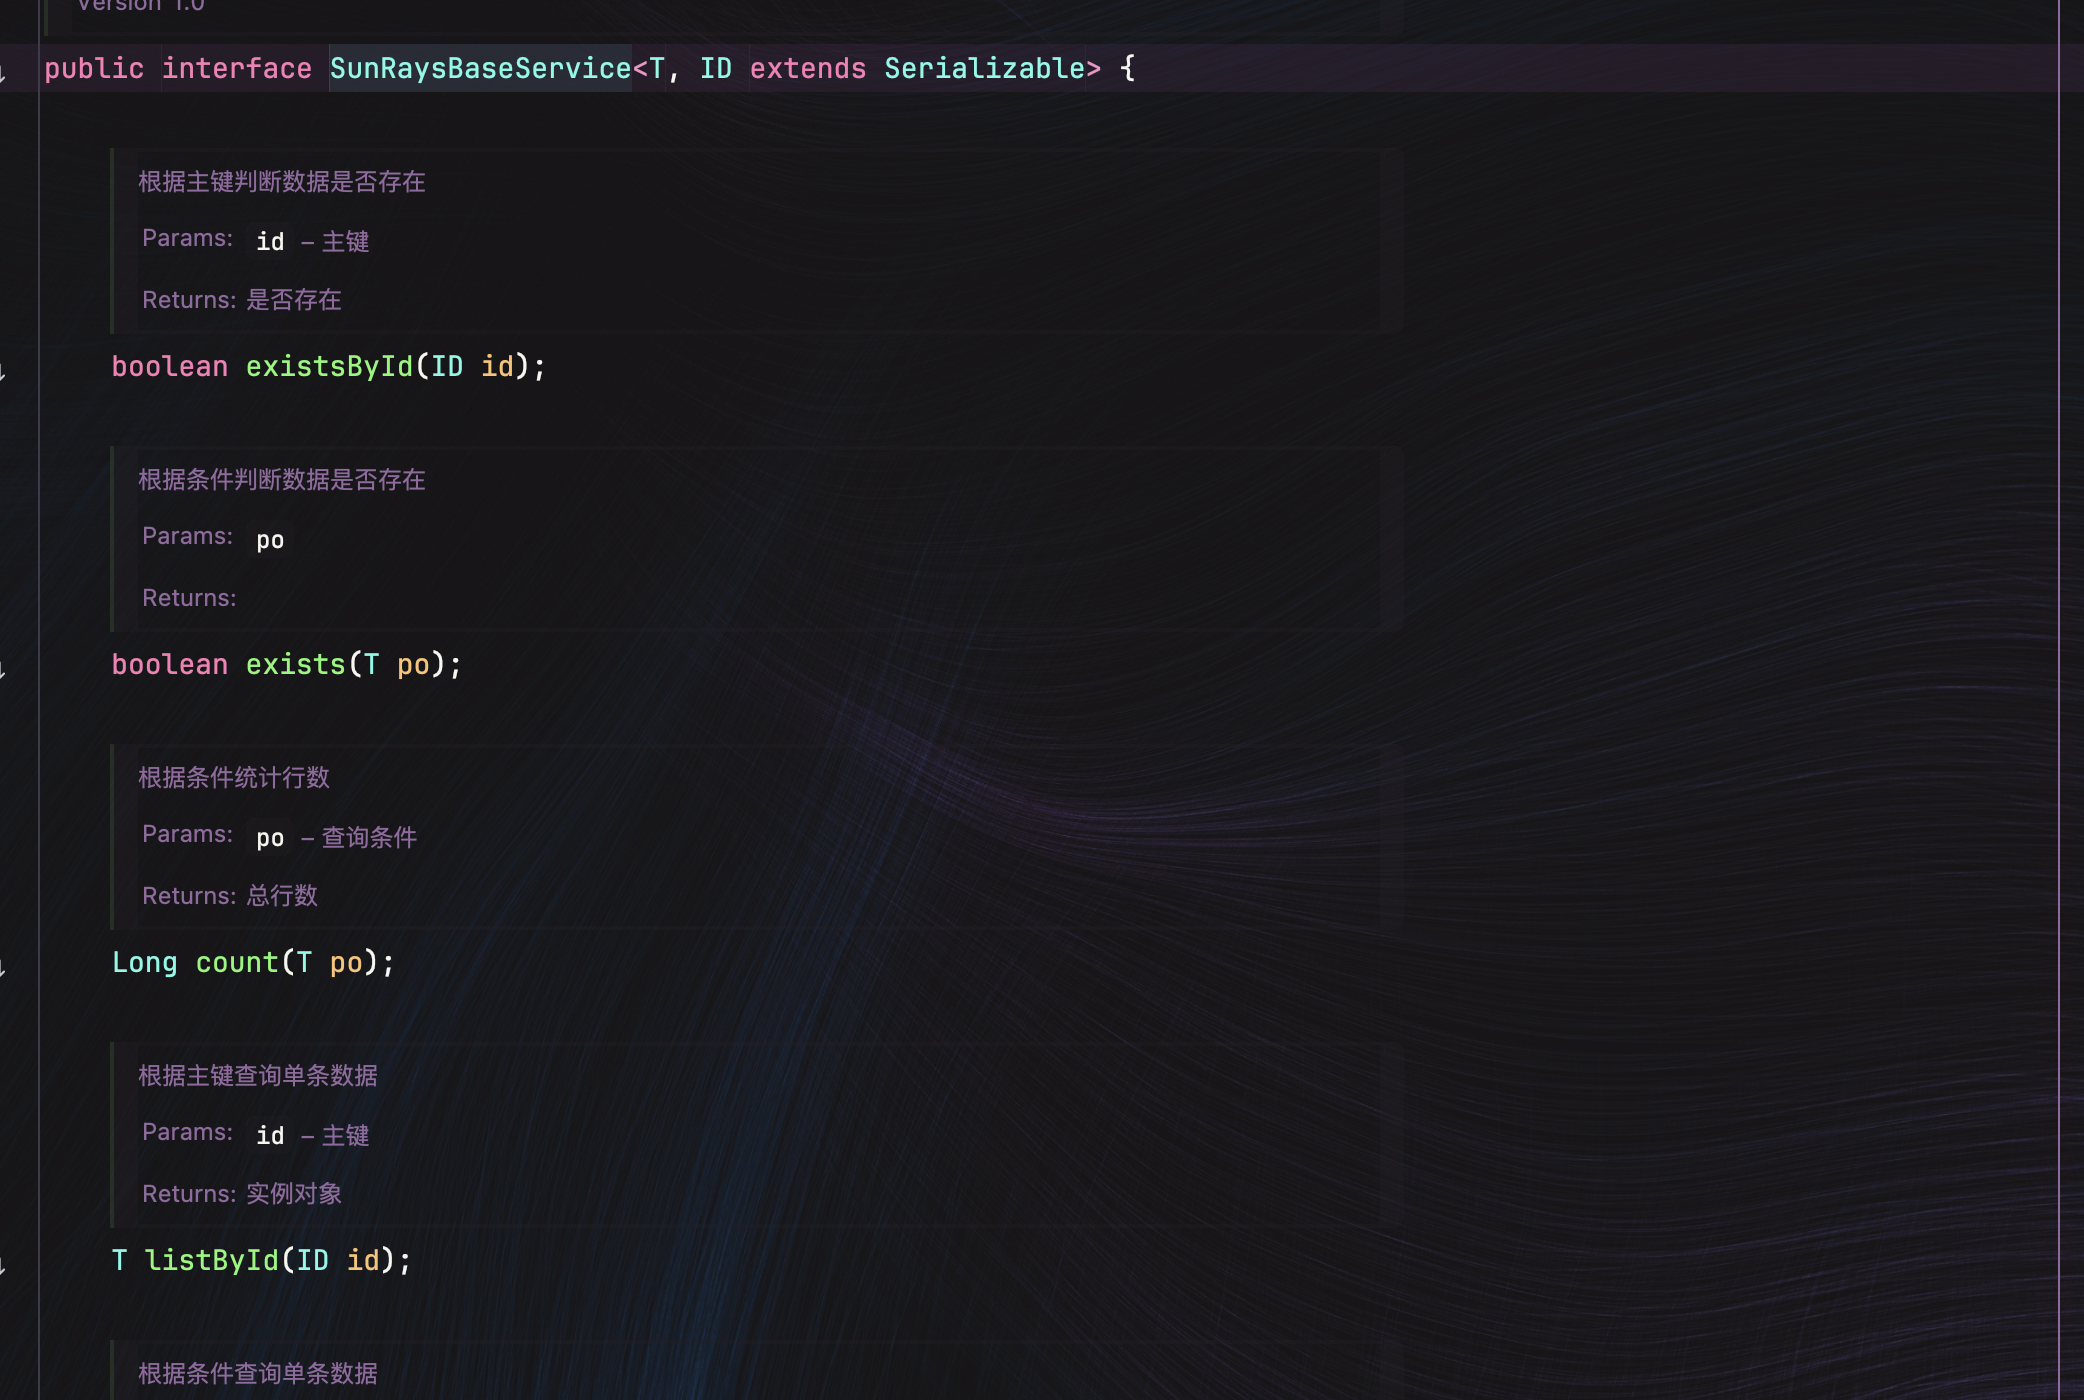The width and height of the screenshot is (2084, 1400).
Task: Click the 'public' keyword in the interface declaration
Action: pyautogui.click(x=94, y=69)
